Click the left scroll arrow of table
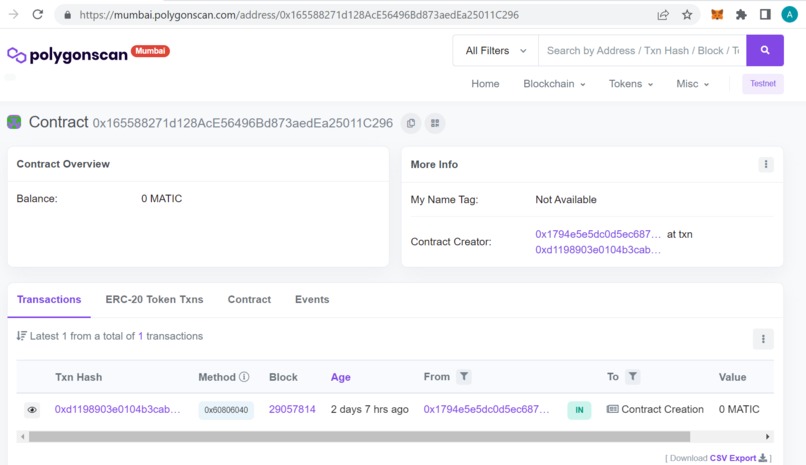The image size is (806, 465). (x=22, y=437)
